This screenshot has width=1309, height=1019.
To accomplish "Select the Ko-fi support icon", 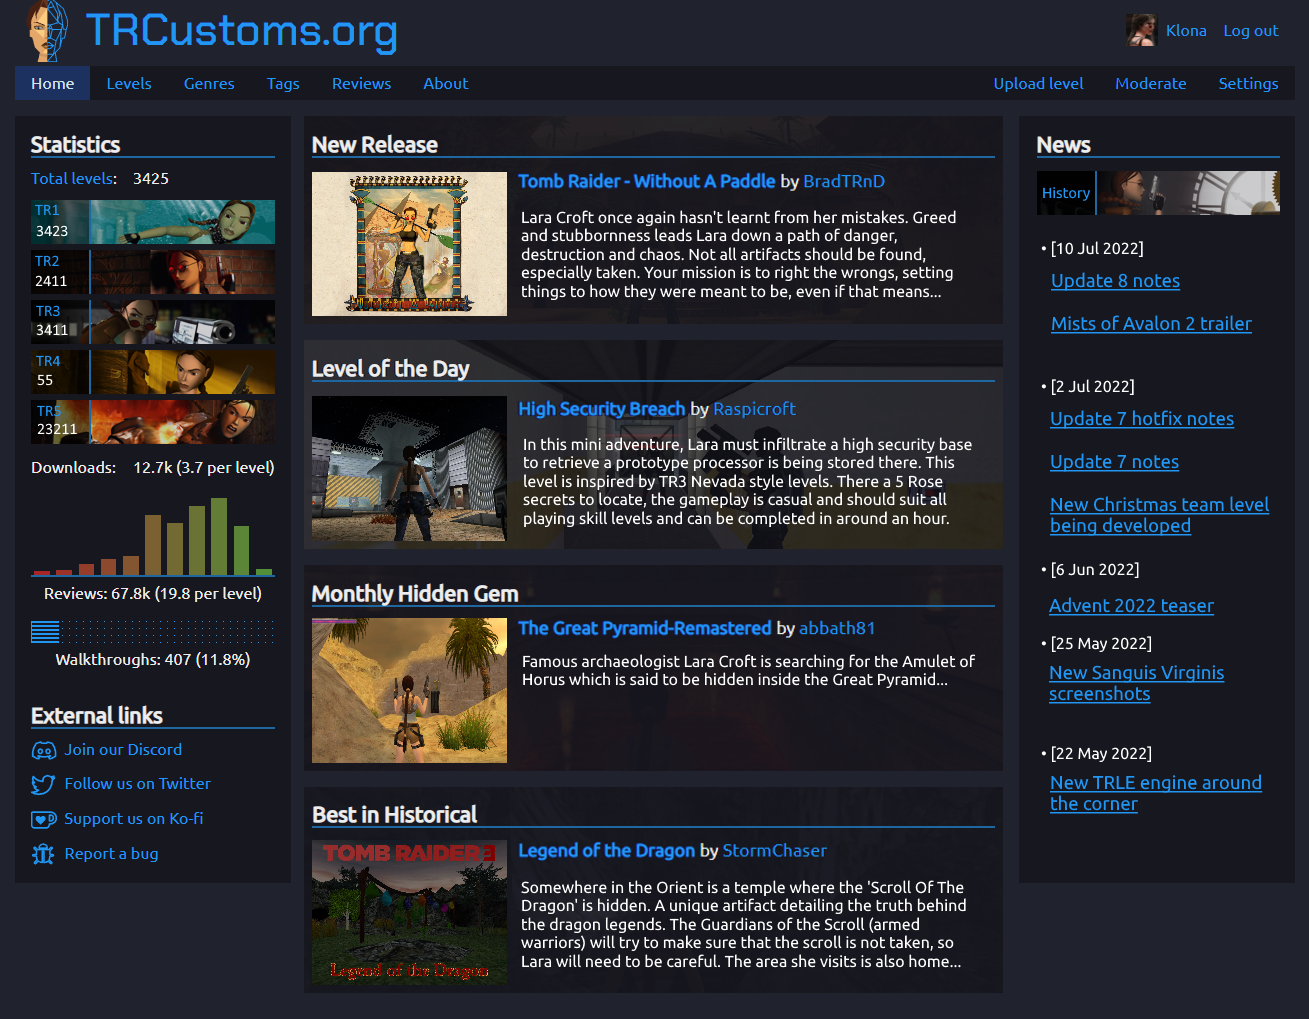I will [x=44, y=819].
